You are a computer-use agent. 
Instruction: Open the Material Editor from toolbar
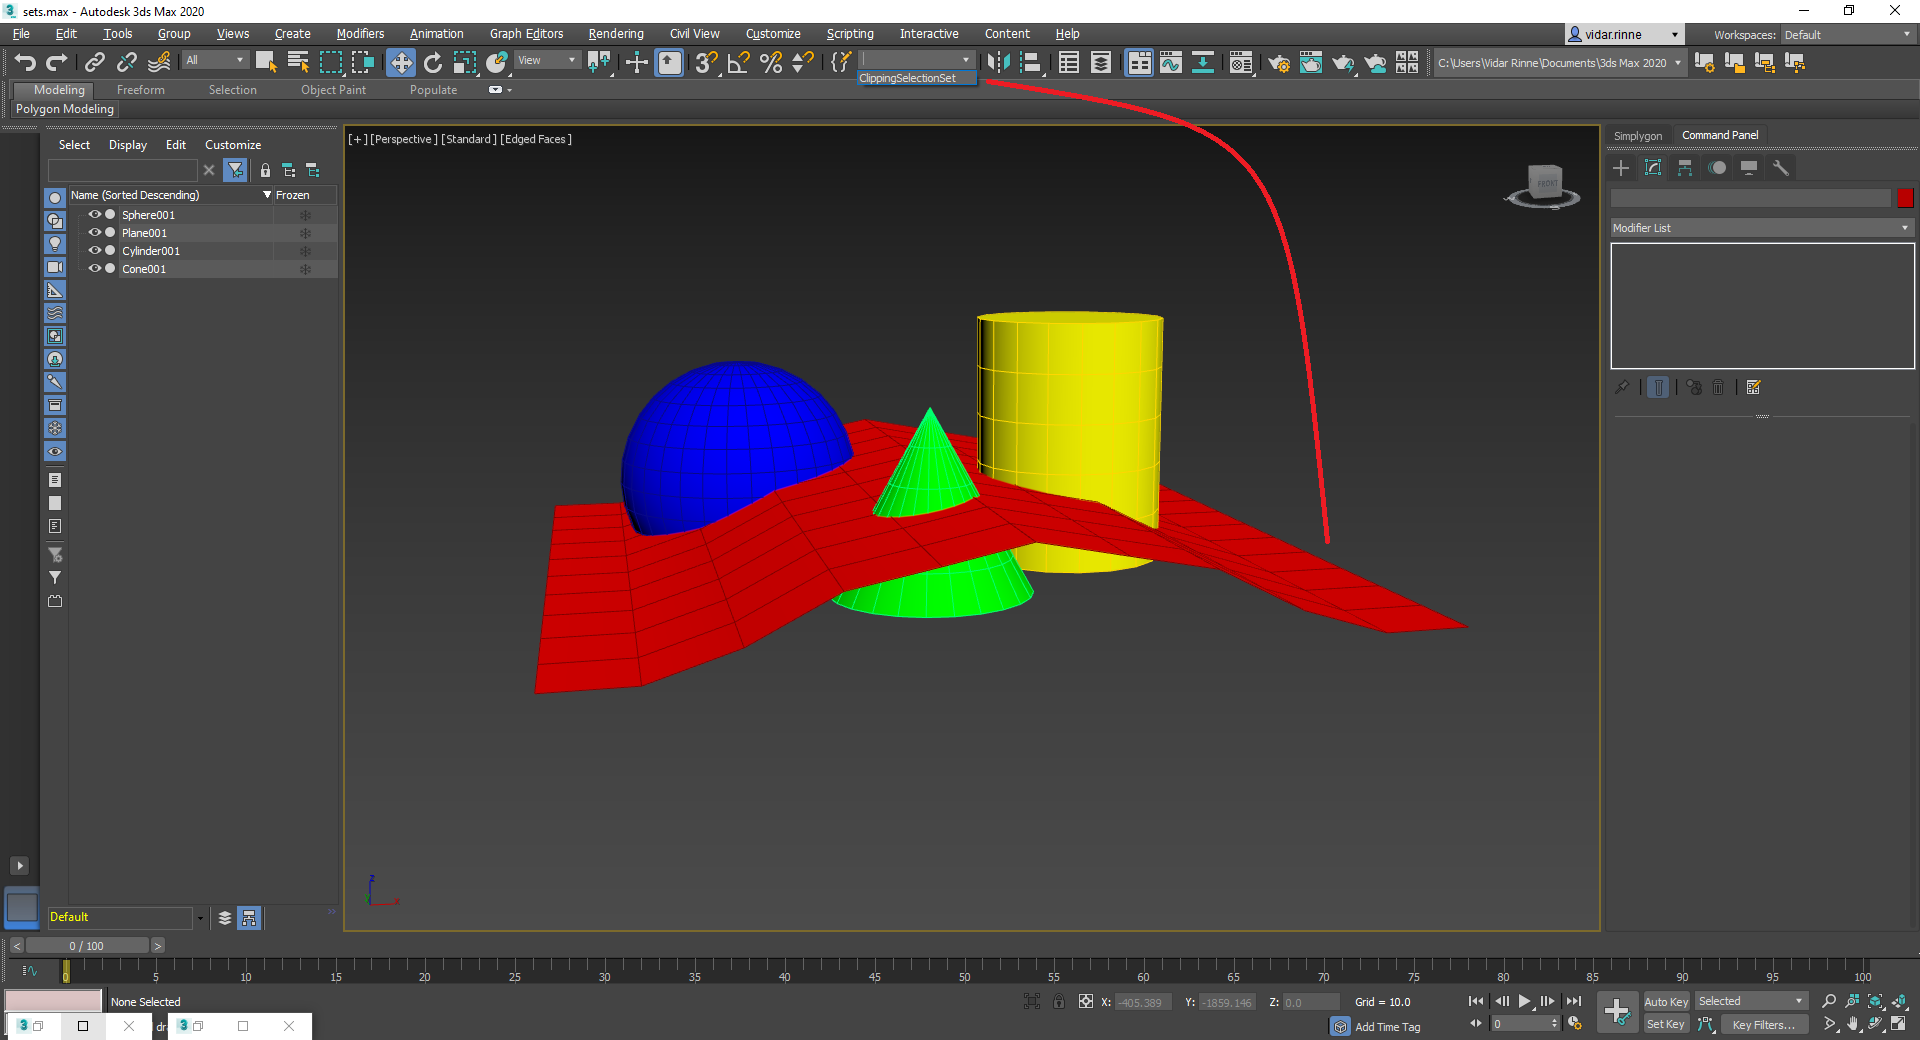[x=1240, y=63]
